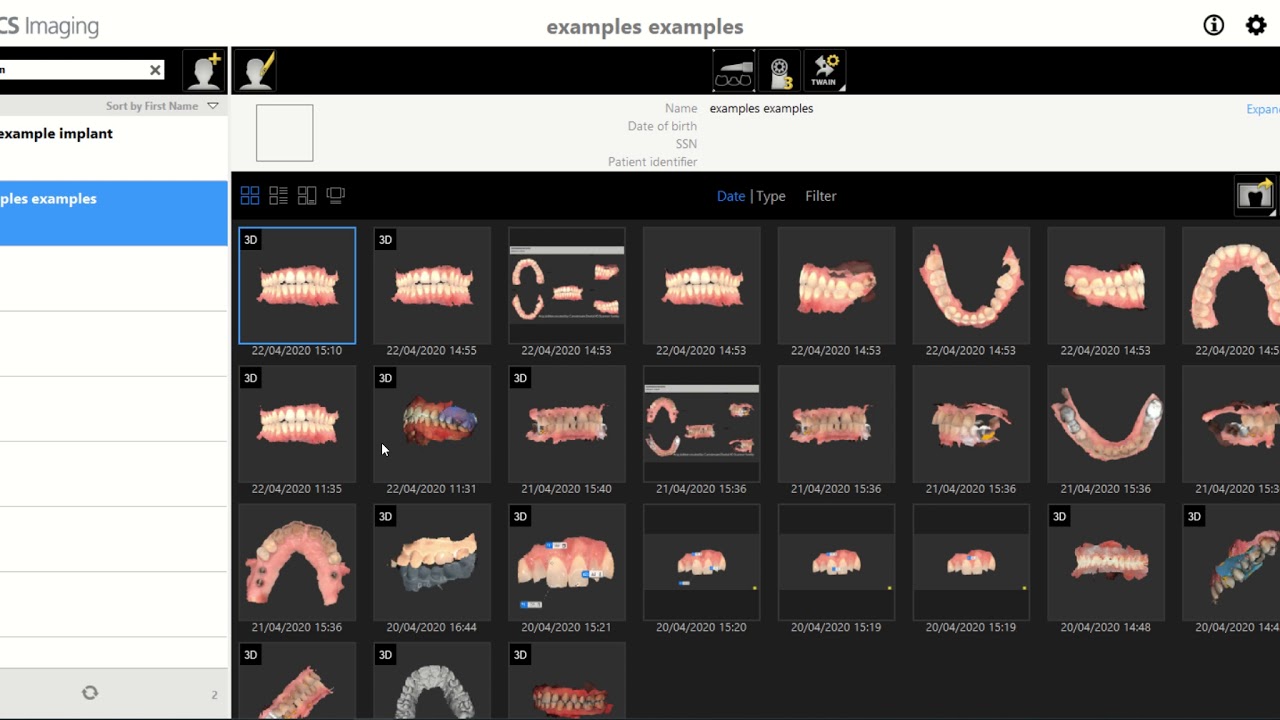Open the lower arch with metal crowns 21/04/2020 15:36
The width and height of the screenshot is (1280, 720).
tap(1105, 424)
